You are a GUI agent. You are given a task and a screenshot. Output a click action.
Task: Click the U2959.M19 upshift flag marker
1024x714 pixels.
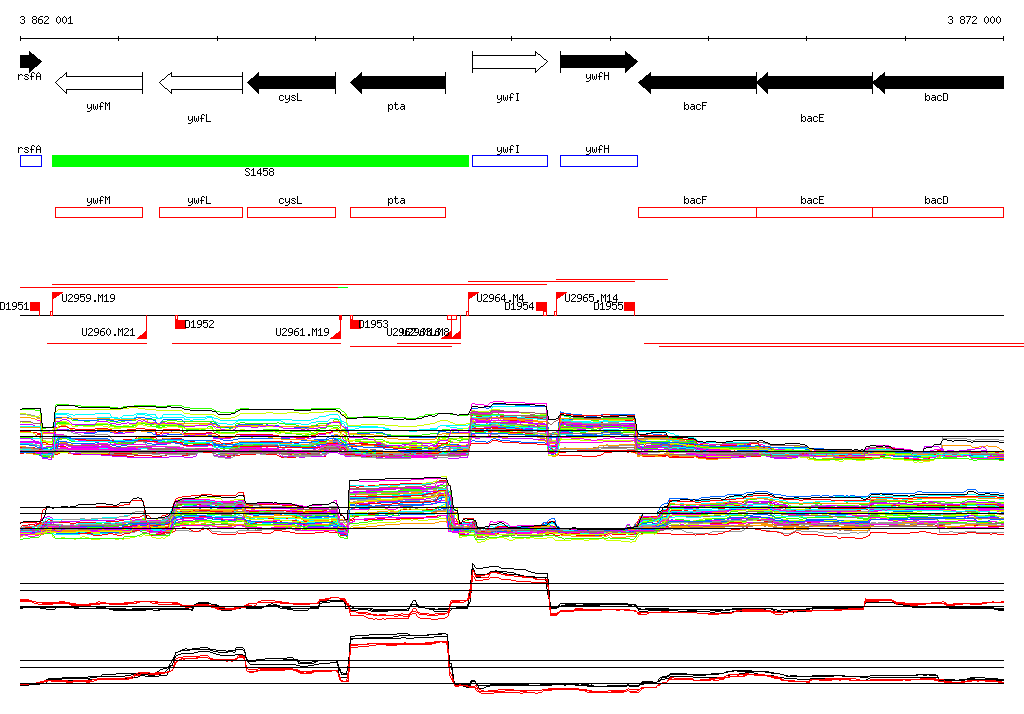point(57,297)
